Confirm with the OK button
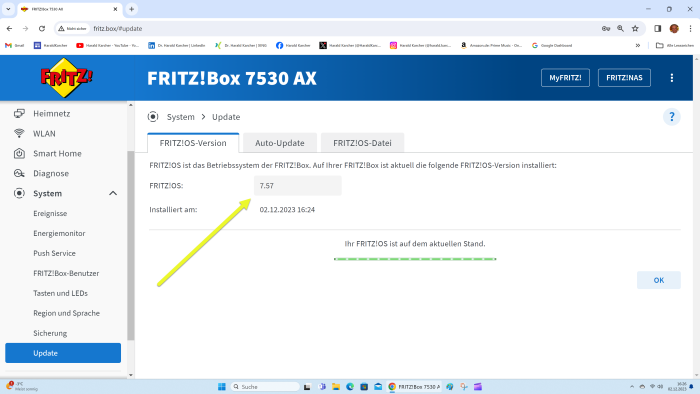Image resolution: width=700 pixels, height=394 pixels. (x=658, y=280)
